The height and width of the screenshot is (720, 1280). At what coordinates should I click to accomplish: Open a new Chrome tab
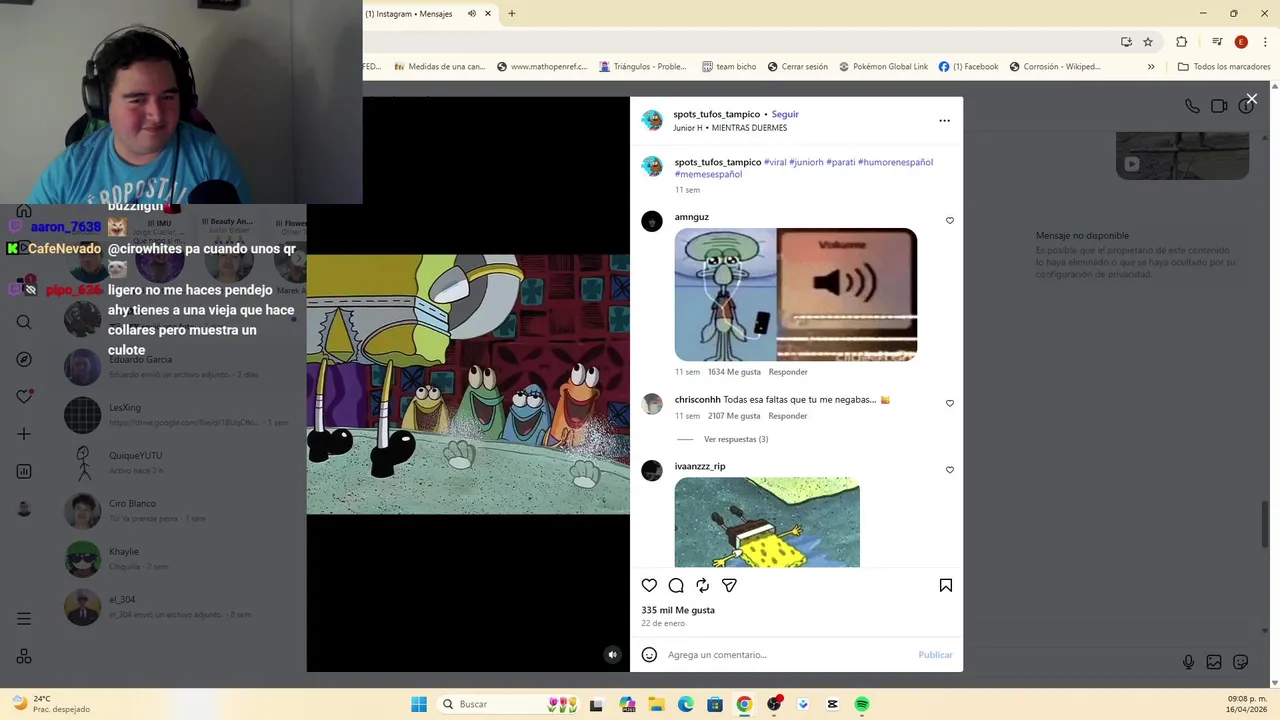(x=512, y=14)
